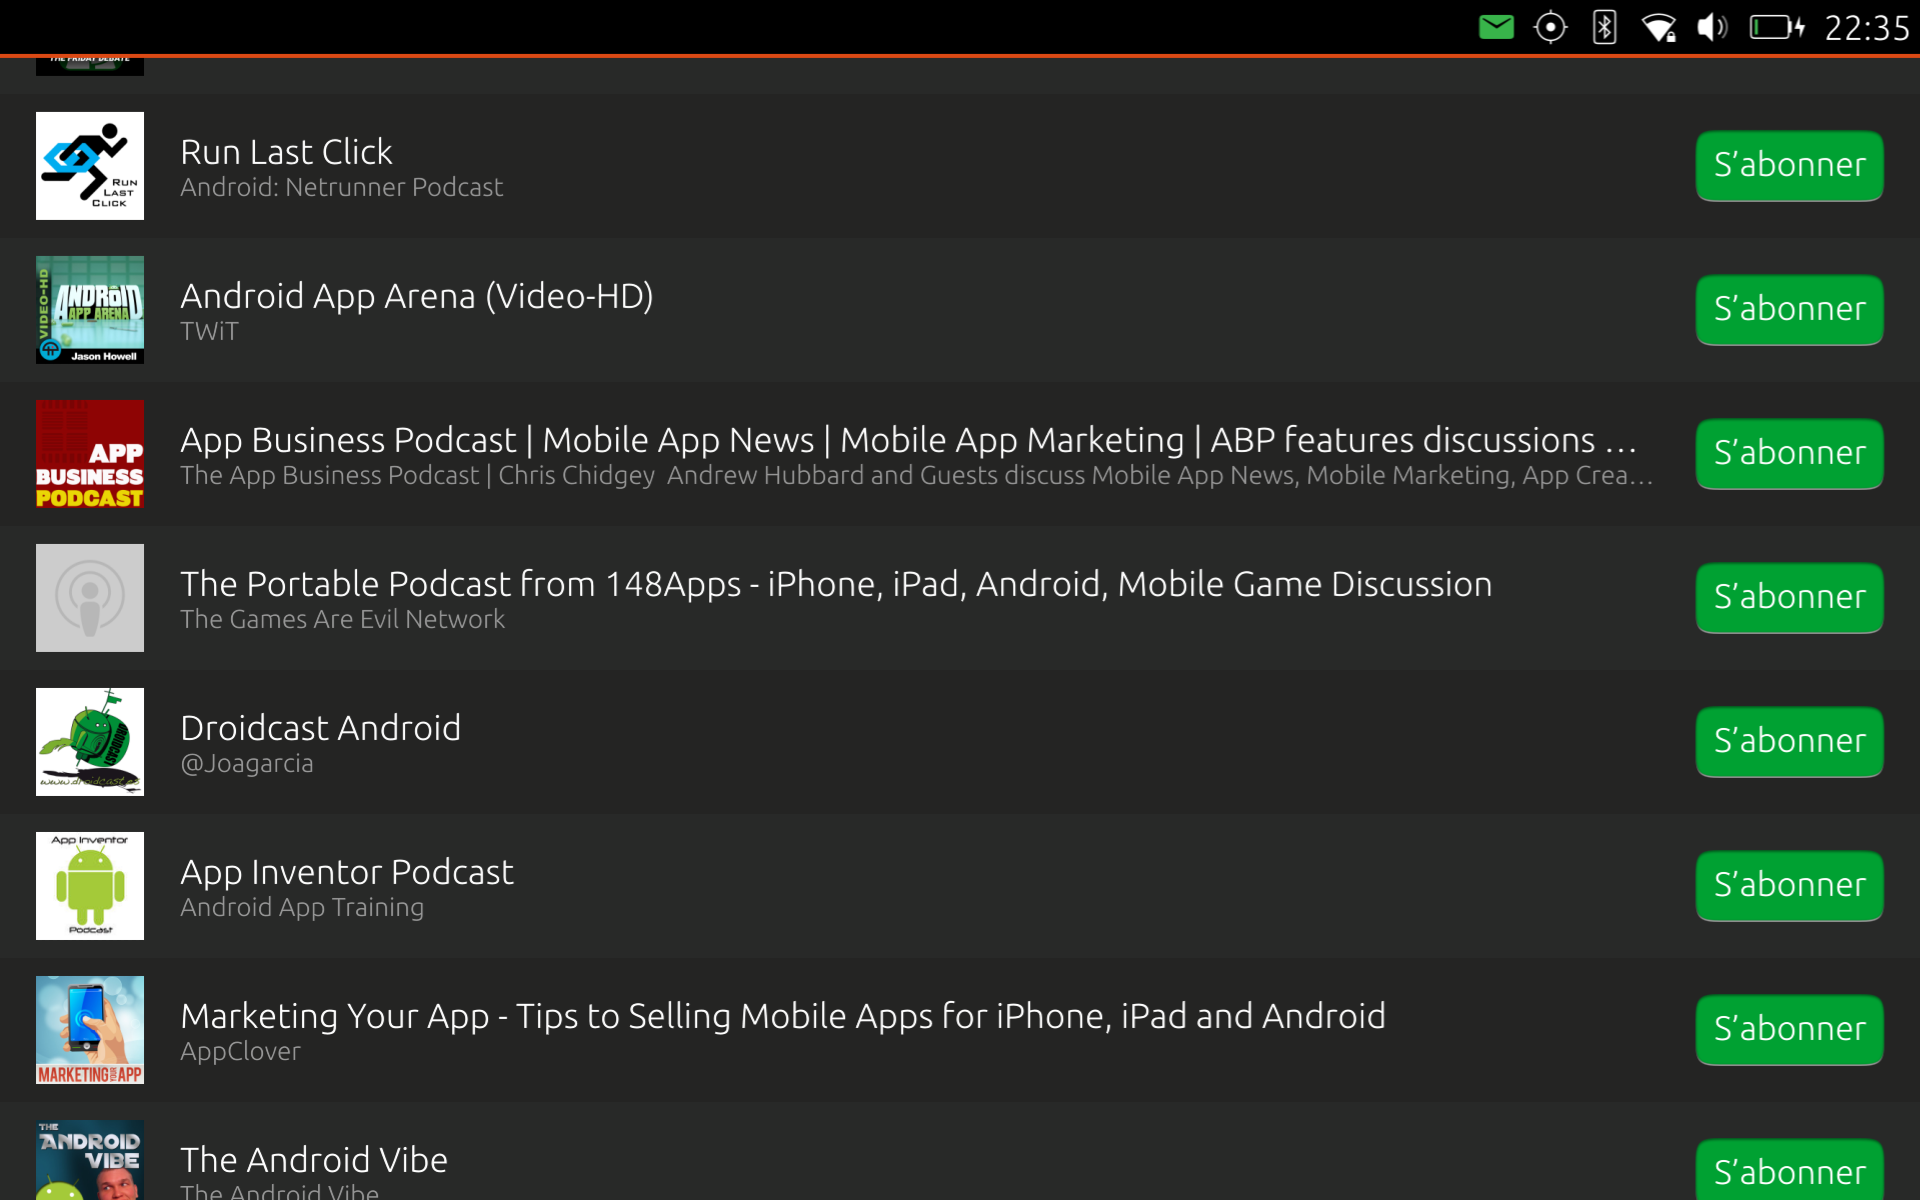Select 'Android App Training' subtitle
This screenshot has height=1200, width=1920.
[301, 908]
